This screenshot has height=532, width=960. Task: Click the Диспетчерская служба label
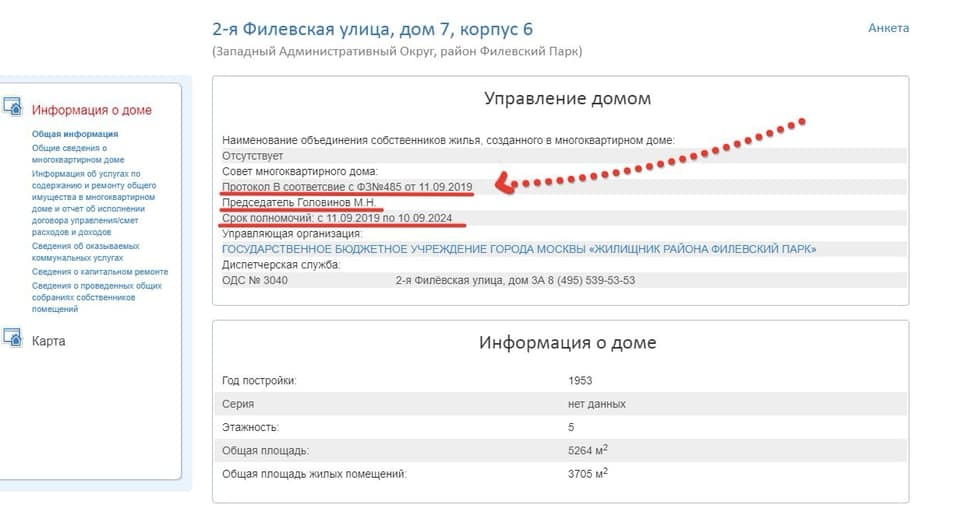[281, 265]
